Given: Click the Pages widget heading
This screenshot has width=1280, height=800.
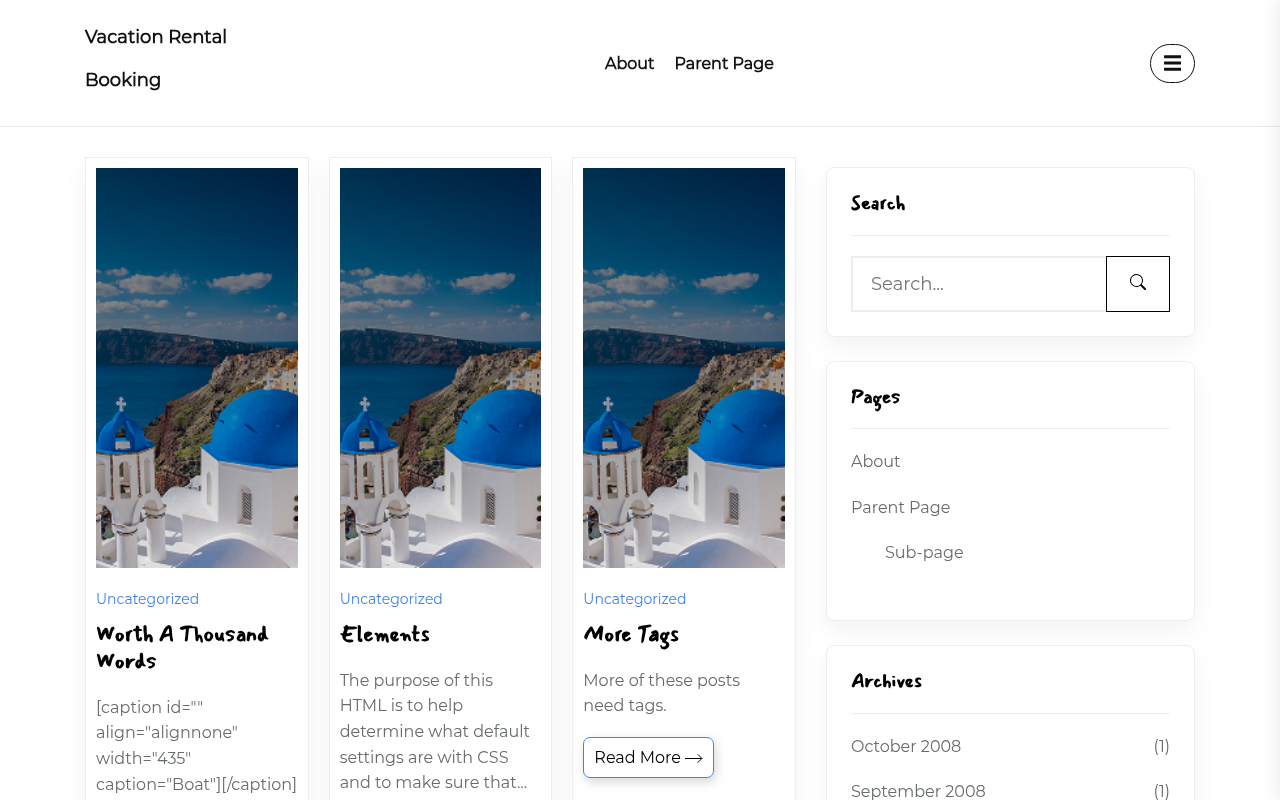Looking at the screenshot, I should (x=875, y=397).
